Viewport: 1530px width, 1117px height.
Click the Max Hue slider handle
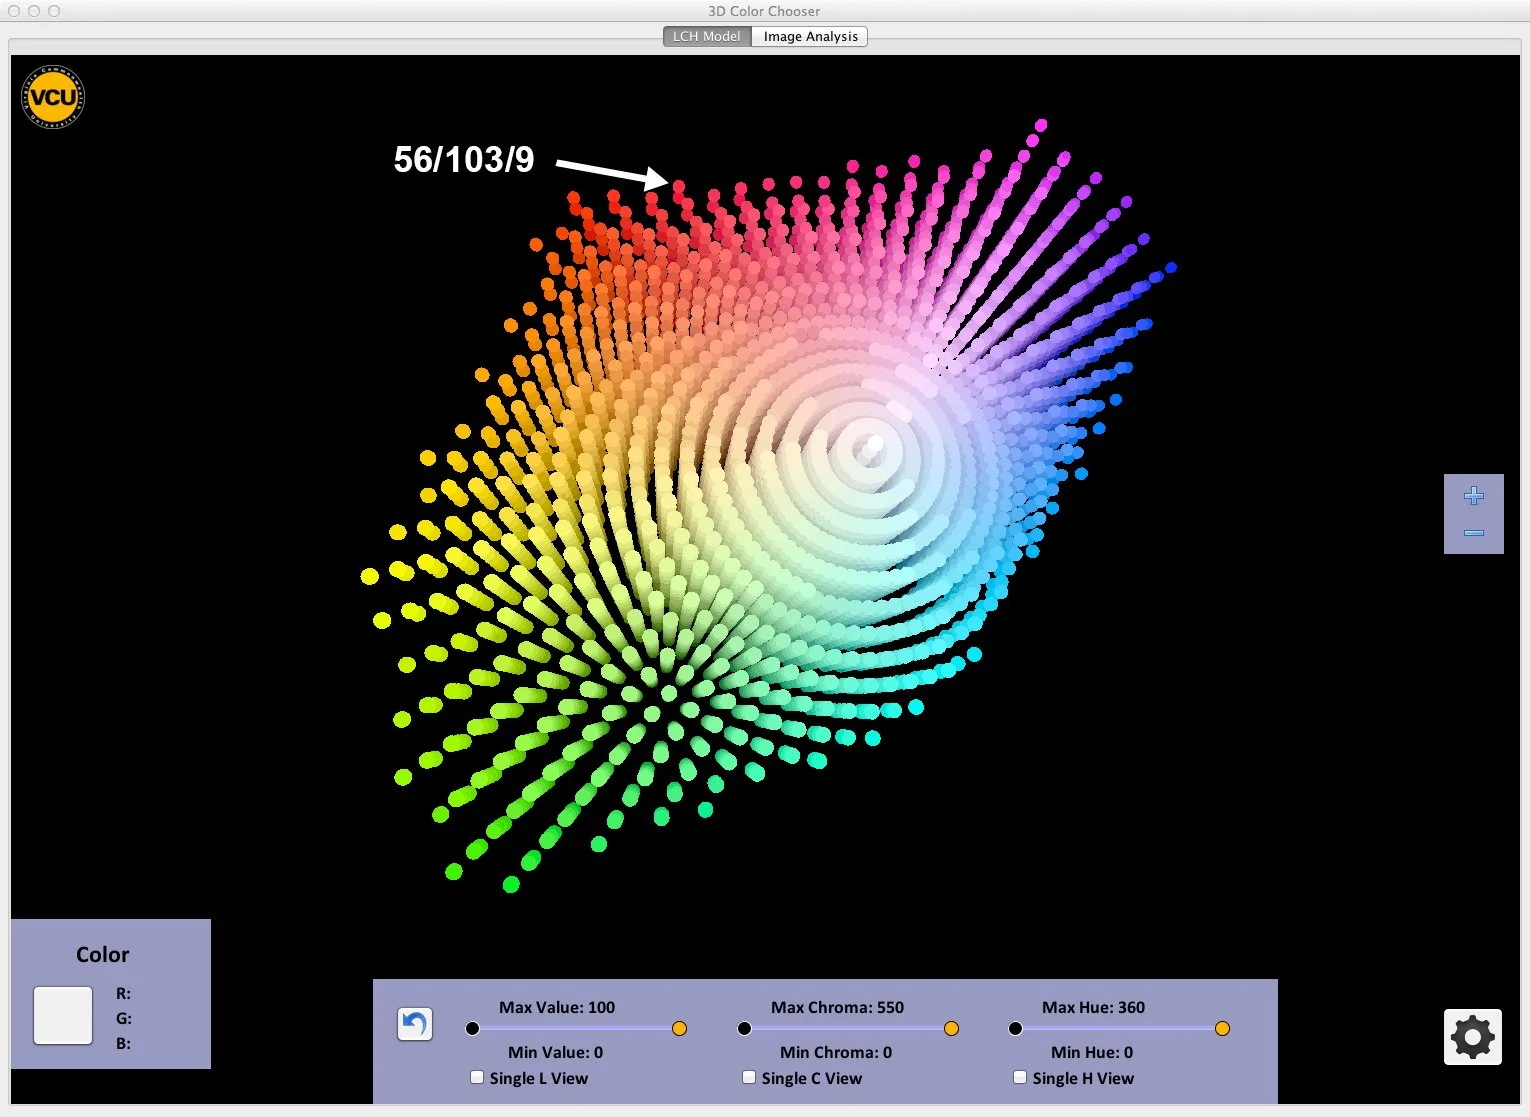[x=1222, y=1028]
